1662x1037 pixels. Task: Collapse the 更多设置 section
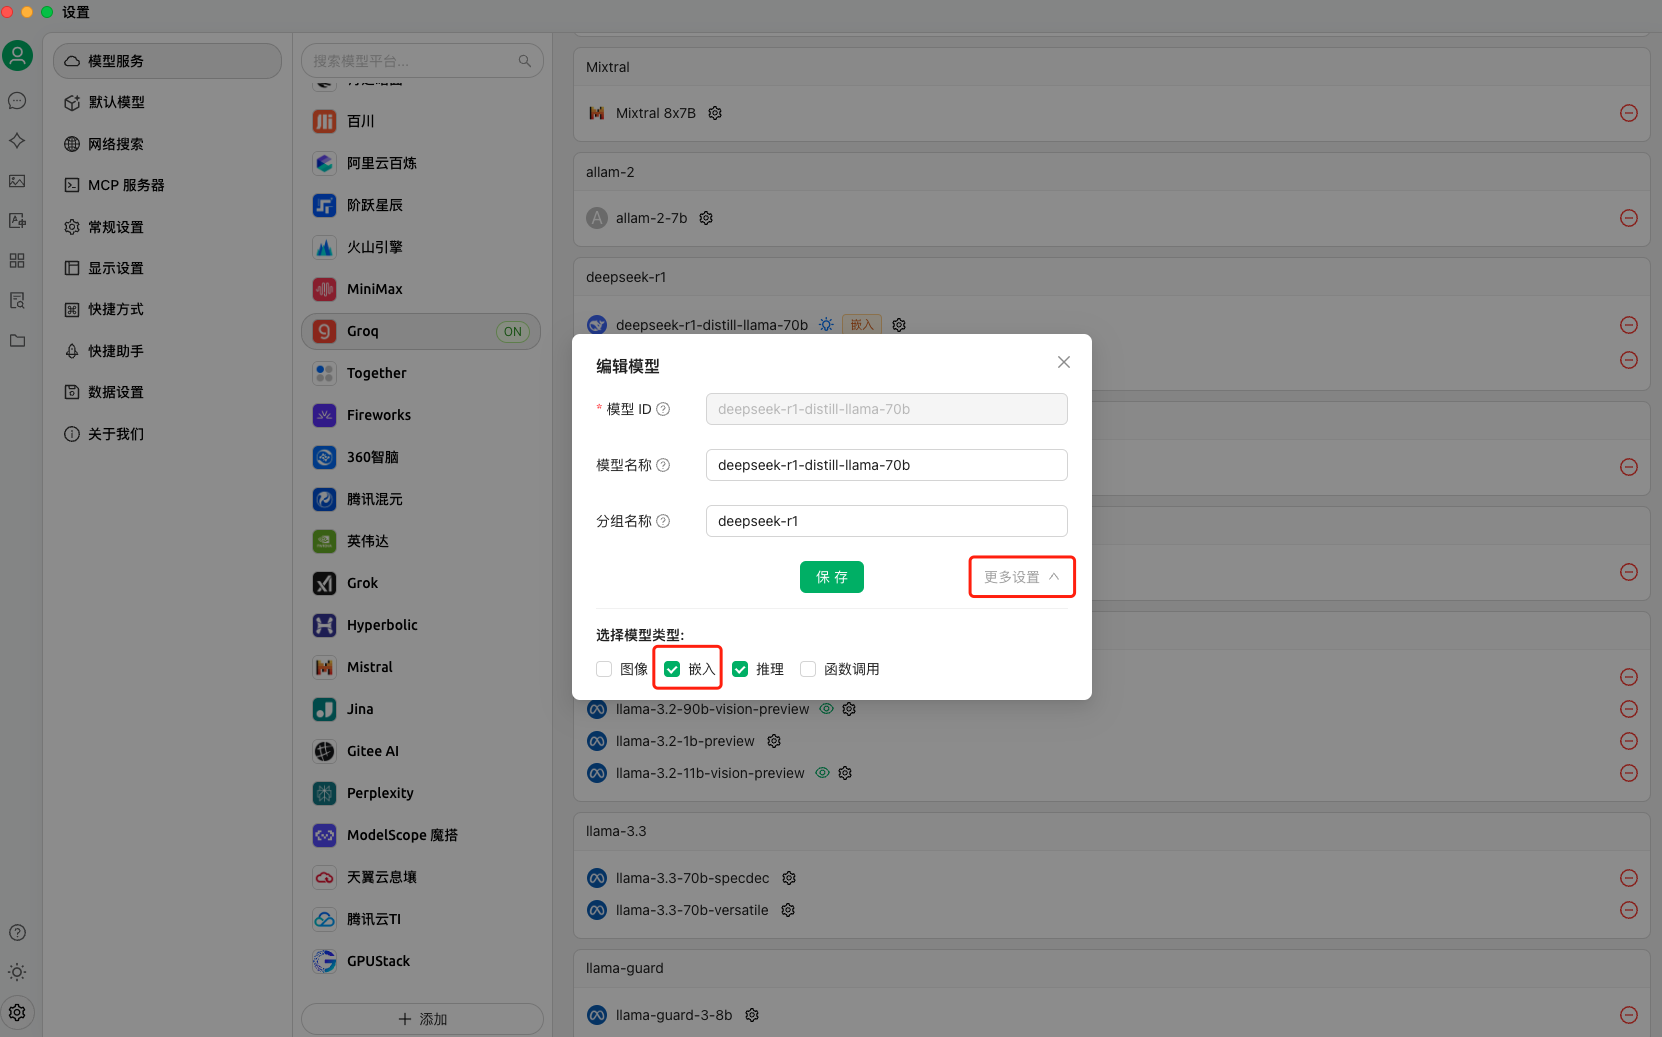coord(1021,576)
